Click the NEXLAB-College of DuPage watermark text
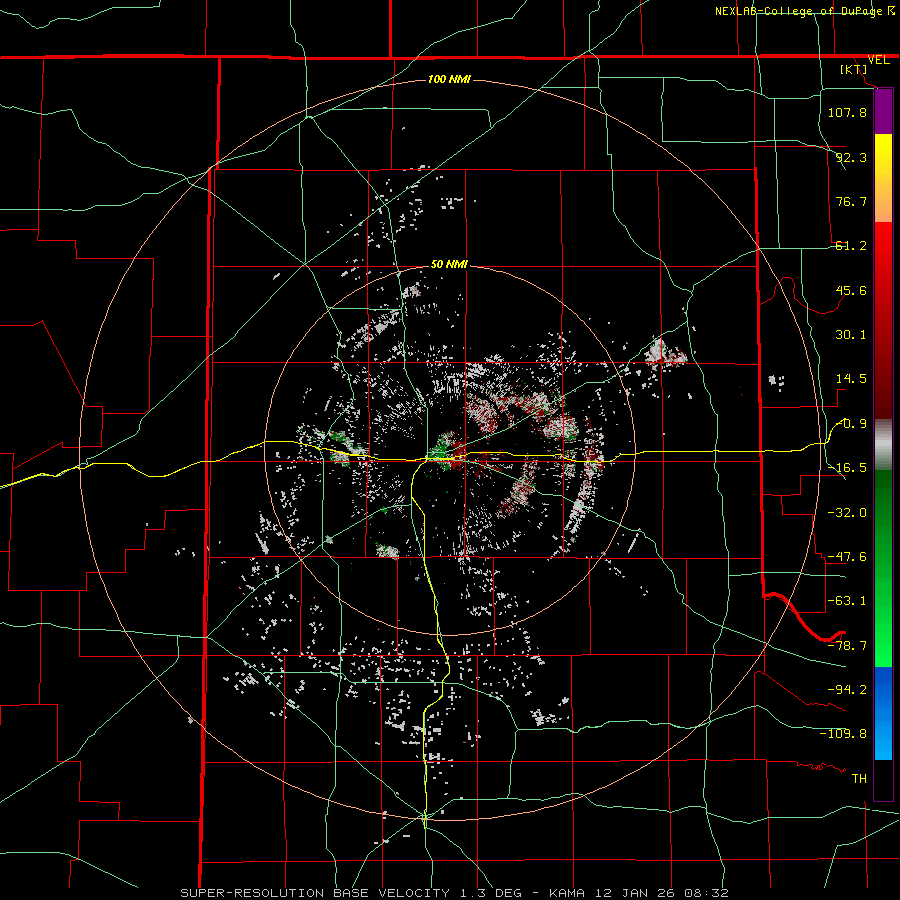This screenshot has width=900, height=900. [798, 11]
